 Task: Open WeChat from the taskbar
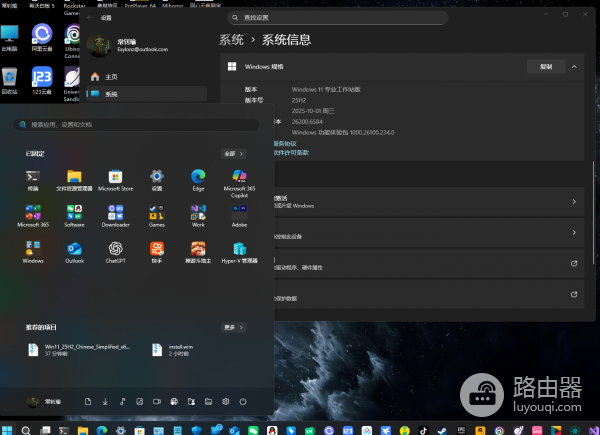pyautogui.click(x=253, y=430)
